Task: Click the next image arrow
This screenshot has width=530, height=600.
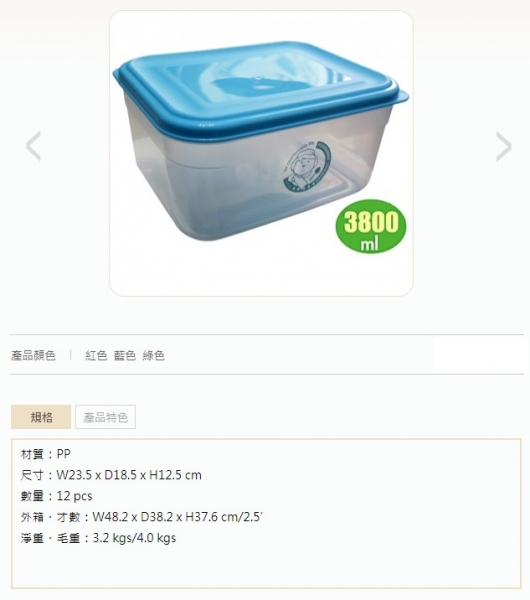Action: pos(504,146)
